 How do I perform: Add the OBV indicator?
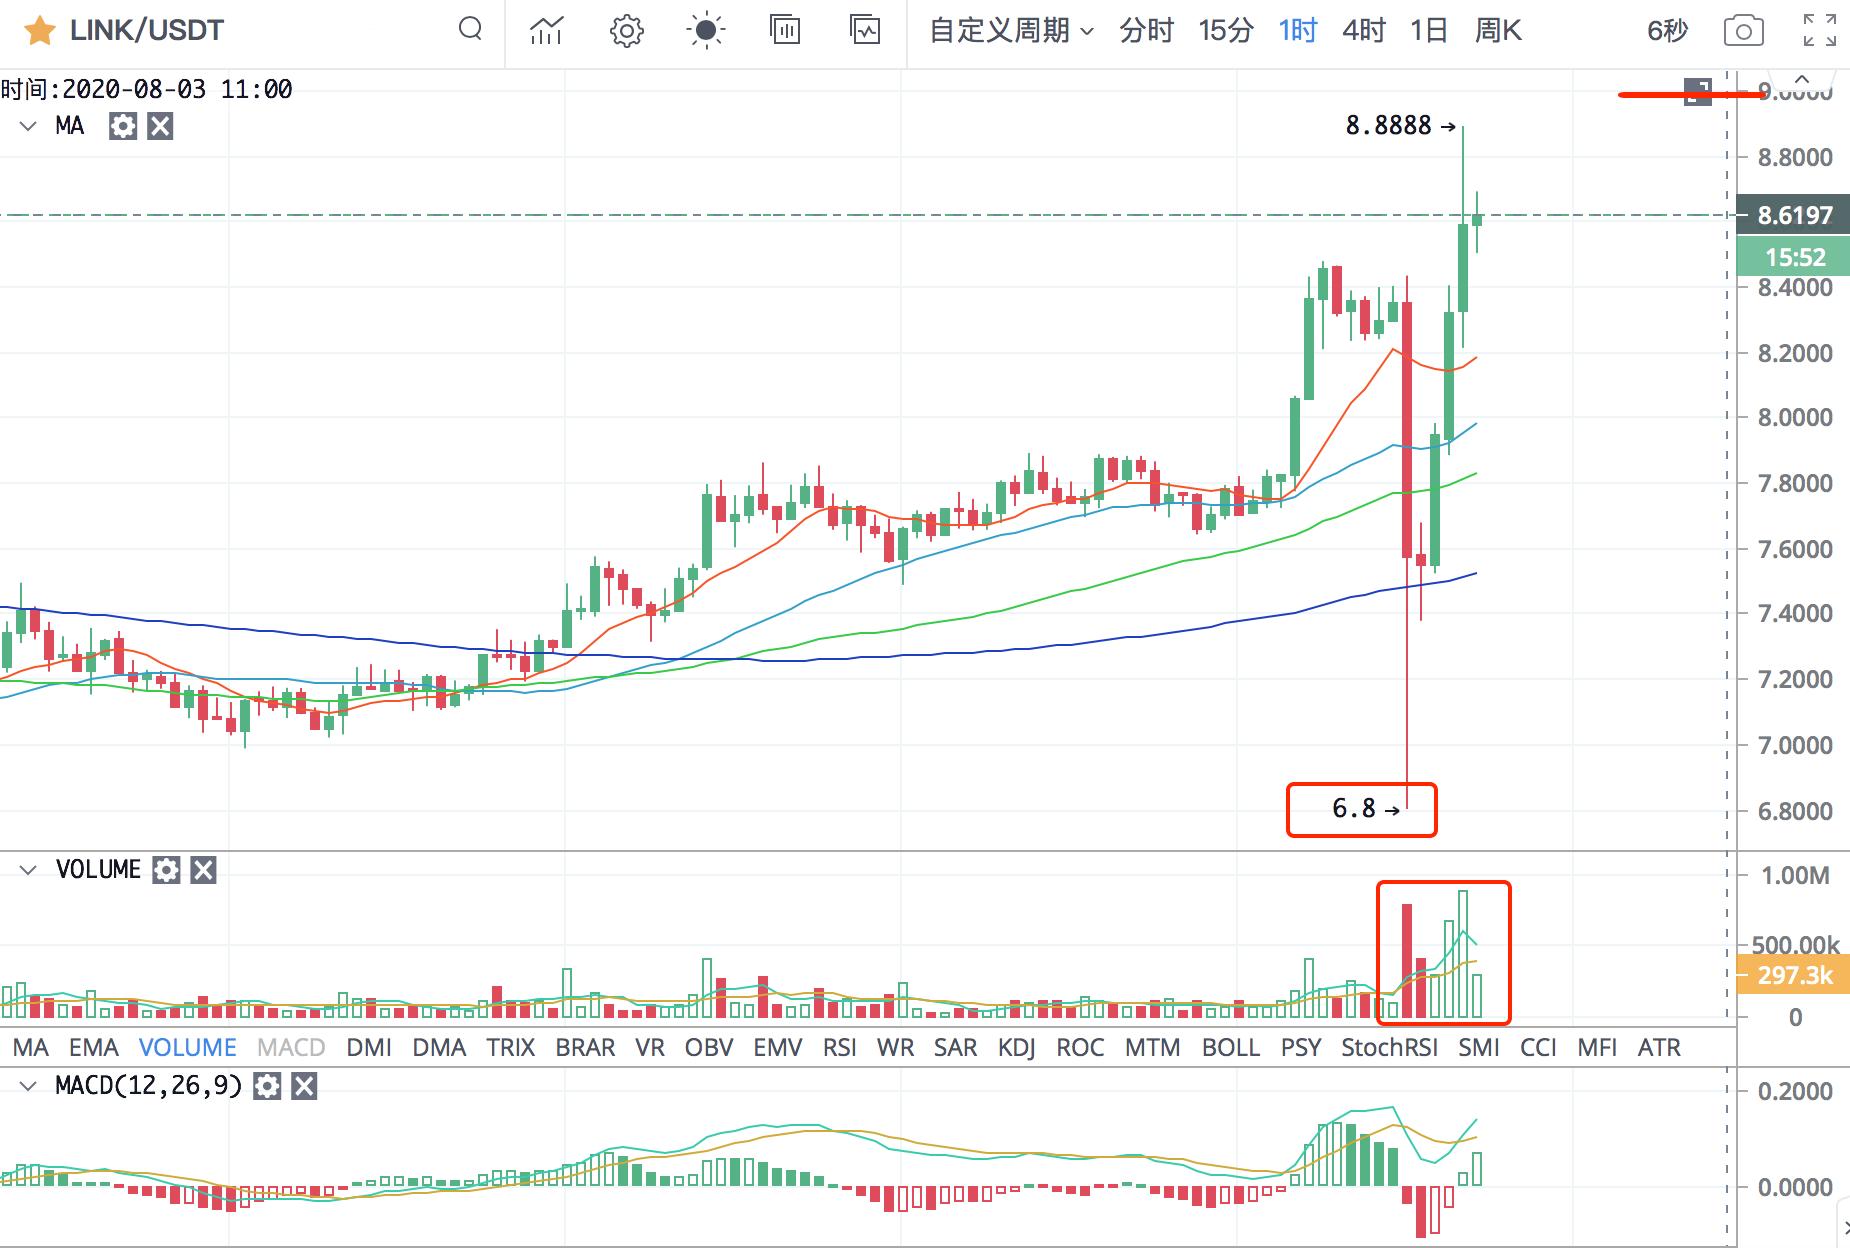[x=709, y=1048]
